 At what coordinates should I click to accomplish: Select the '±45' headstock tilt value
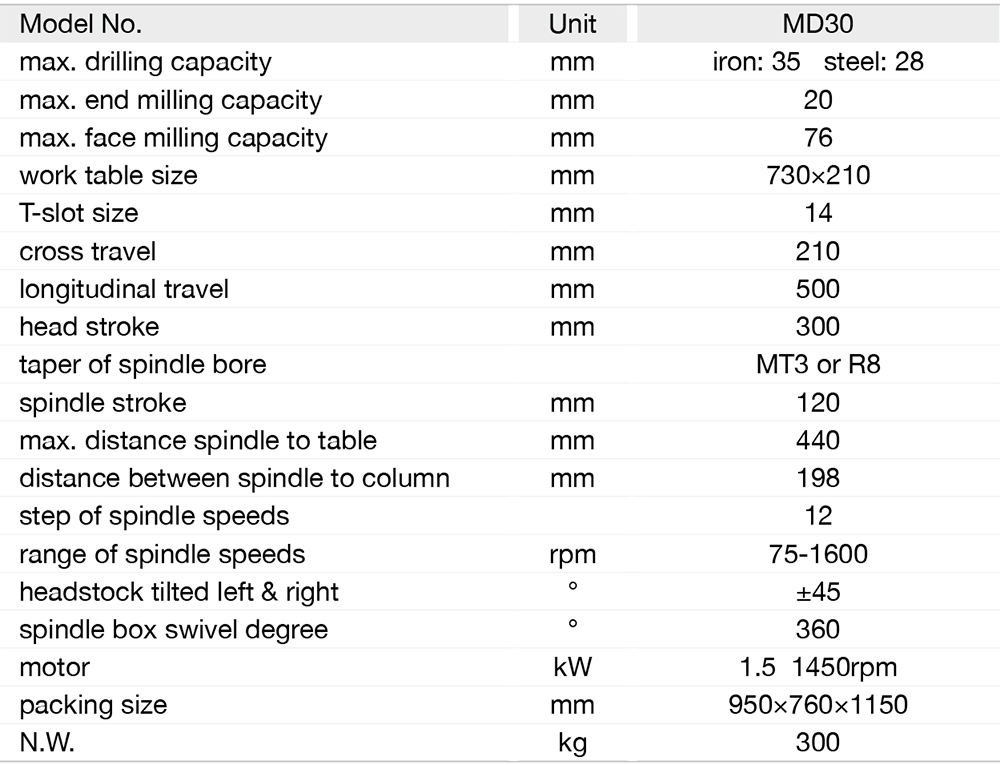(817, 592)
